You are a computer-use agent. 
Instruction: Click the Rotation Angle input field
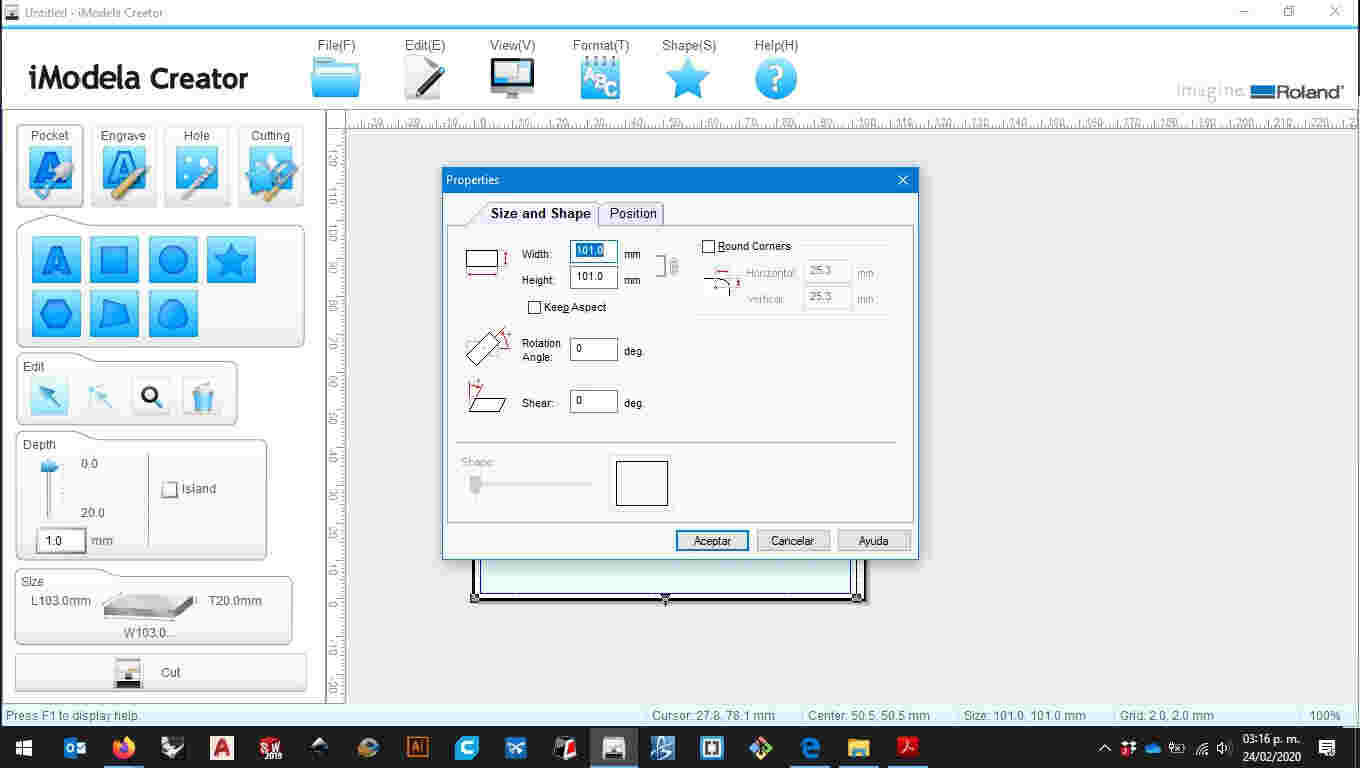point(594,349)
